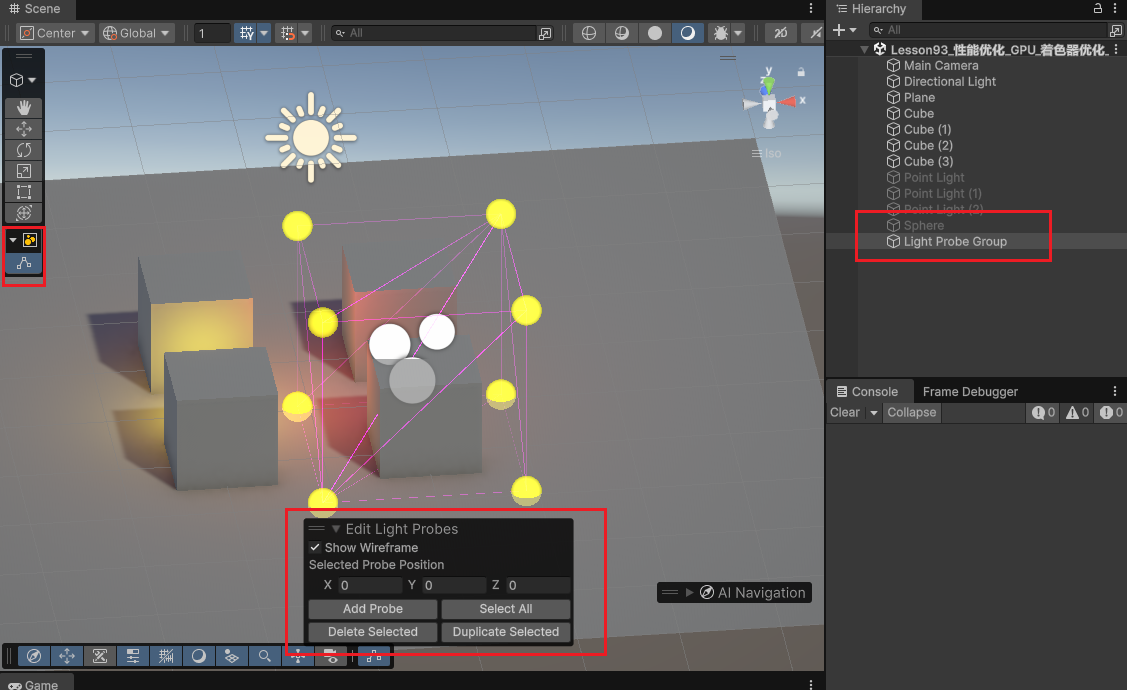Click the Edit Light Probes tool icon
The height and width of the screenshot is (690, 1127).
click(24, 263)
